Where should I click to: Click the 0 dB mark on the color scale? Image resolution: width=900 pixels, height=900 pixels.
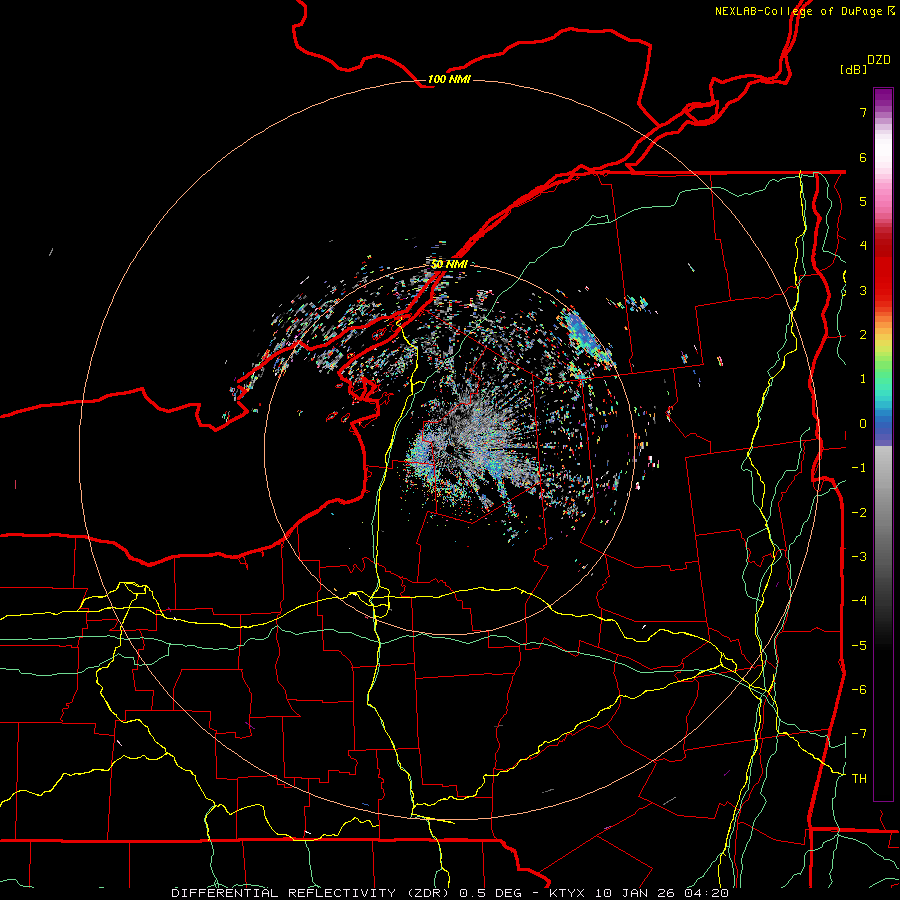863,424
